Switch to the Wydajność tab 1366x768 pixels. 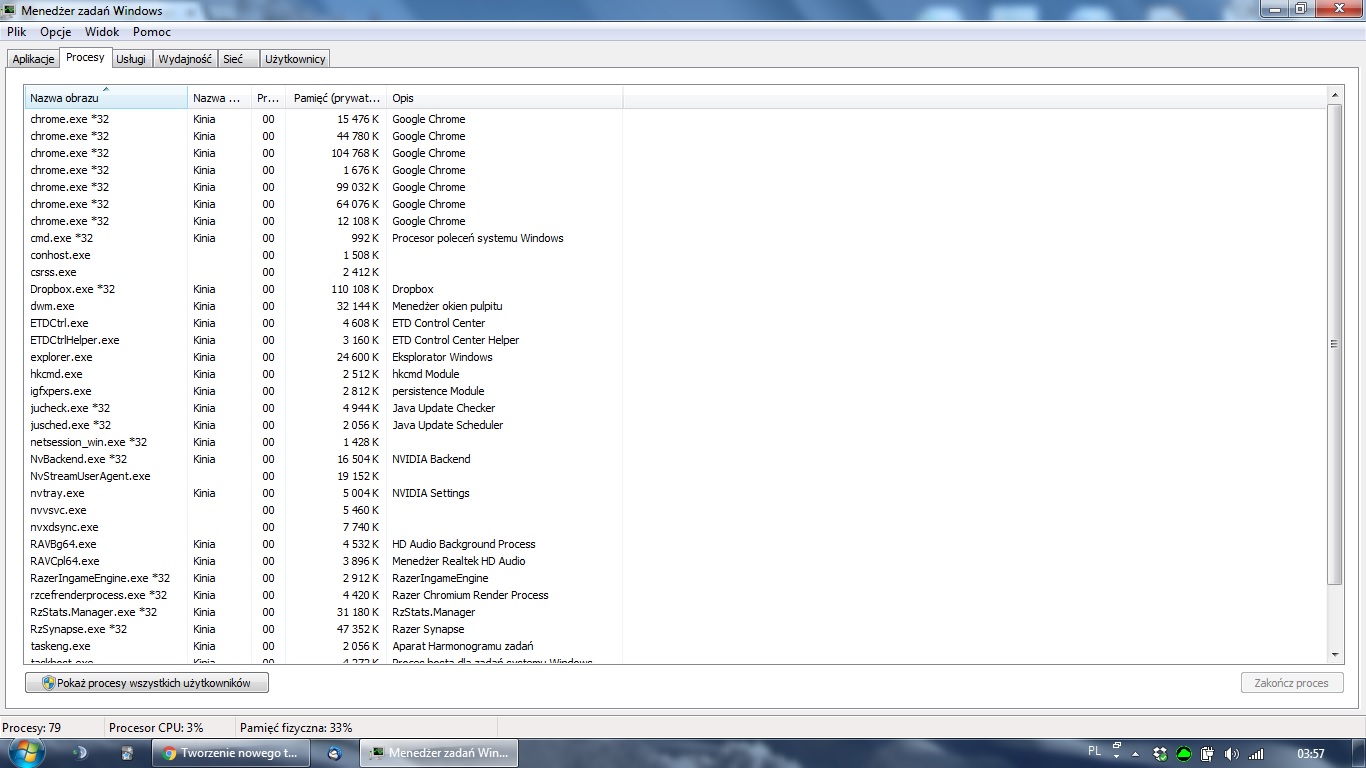pos(185,59)
